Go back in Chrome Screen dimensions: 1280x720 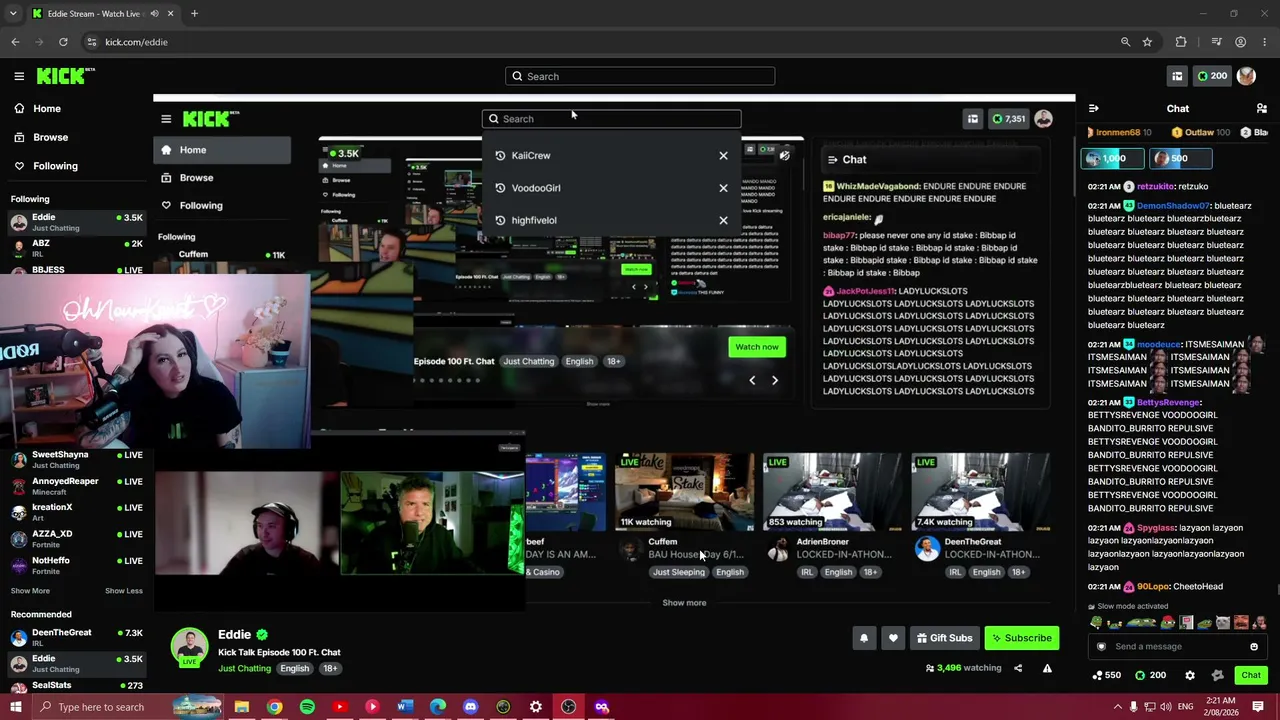(15, 42)
